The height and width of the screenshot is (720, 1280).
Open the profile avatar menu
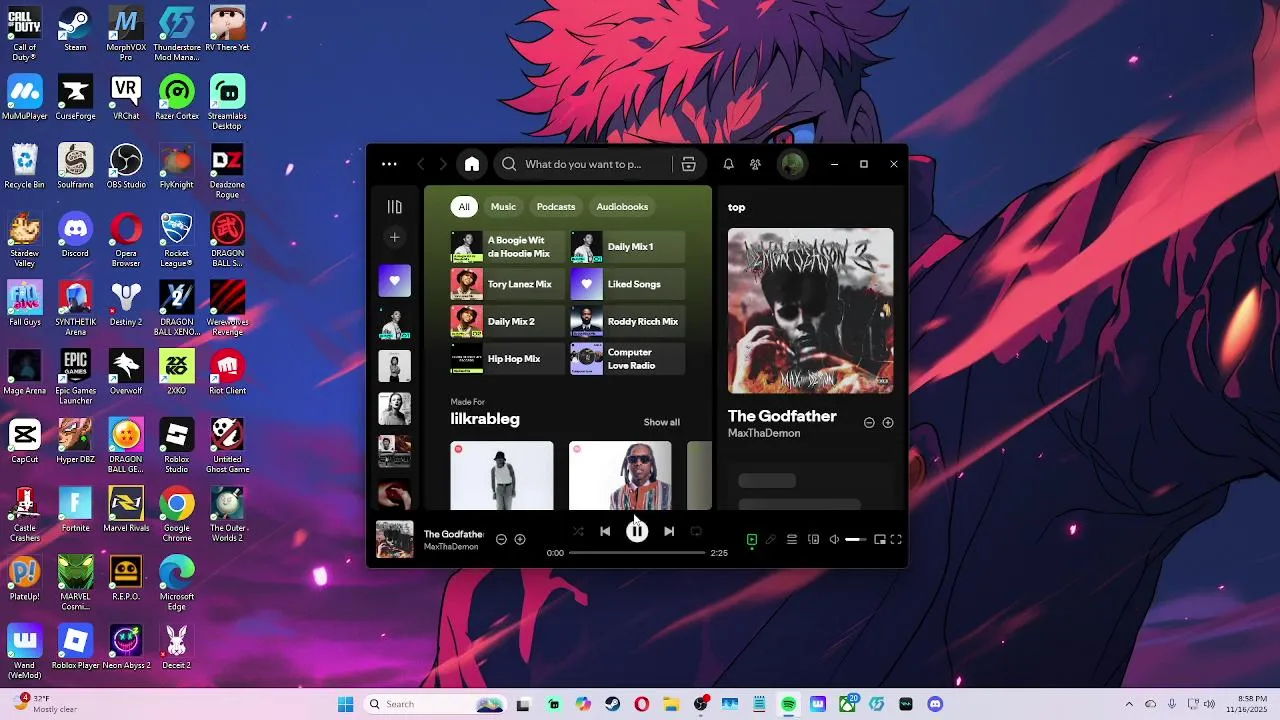point(792,164)
